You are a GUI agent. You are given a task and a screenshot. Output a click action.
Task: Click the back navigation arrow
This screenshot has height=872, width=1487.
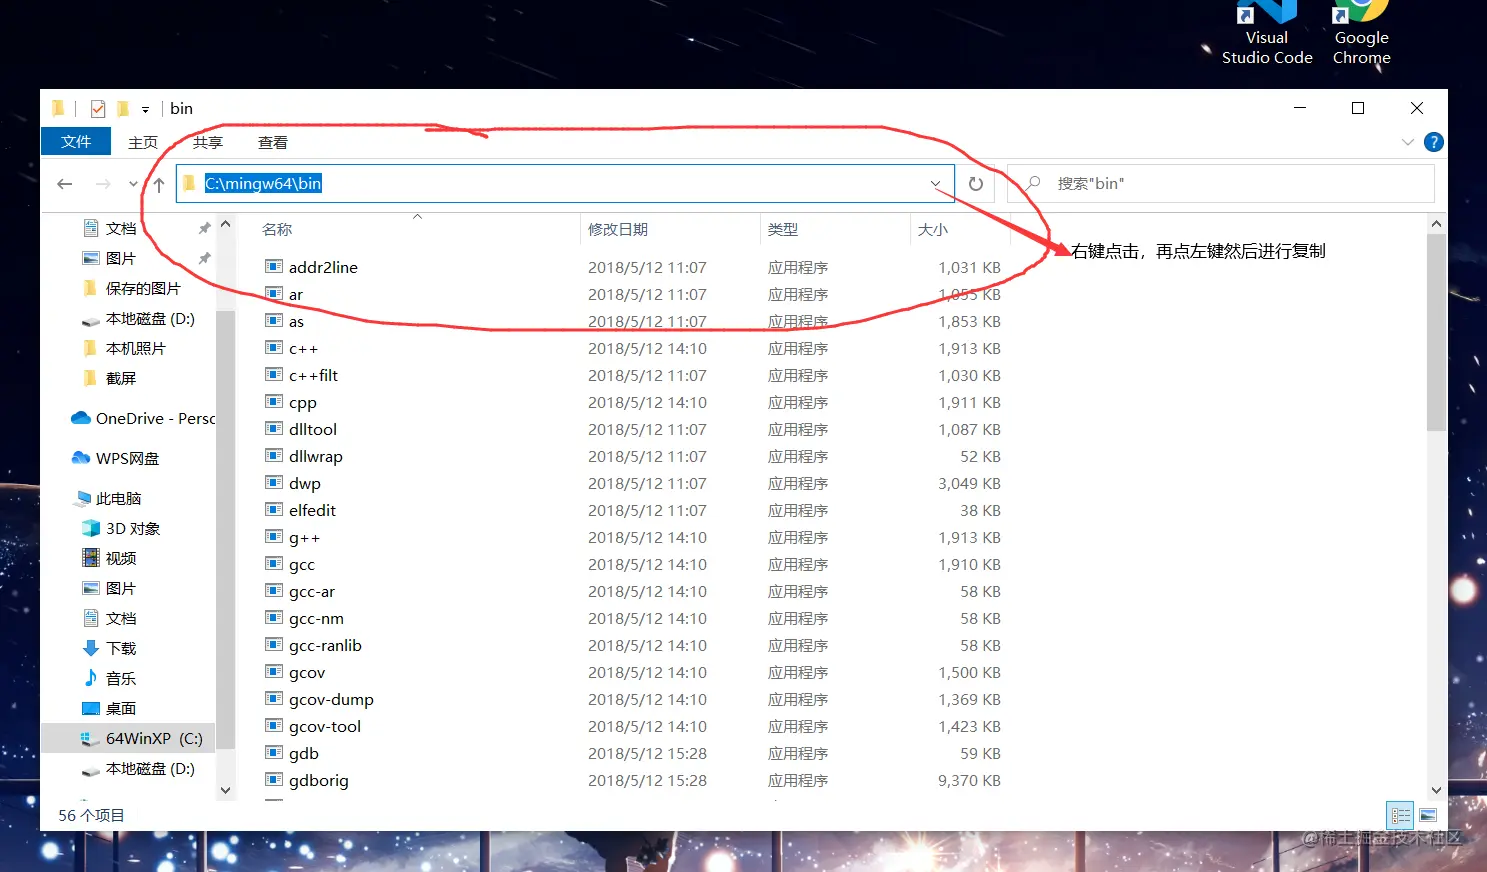pyautogui.click(x=64, y=184)
